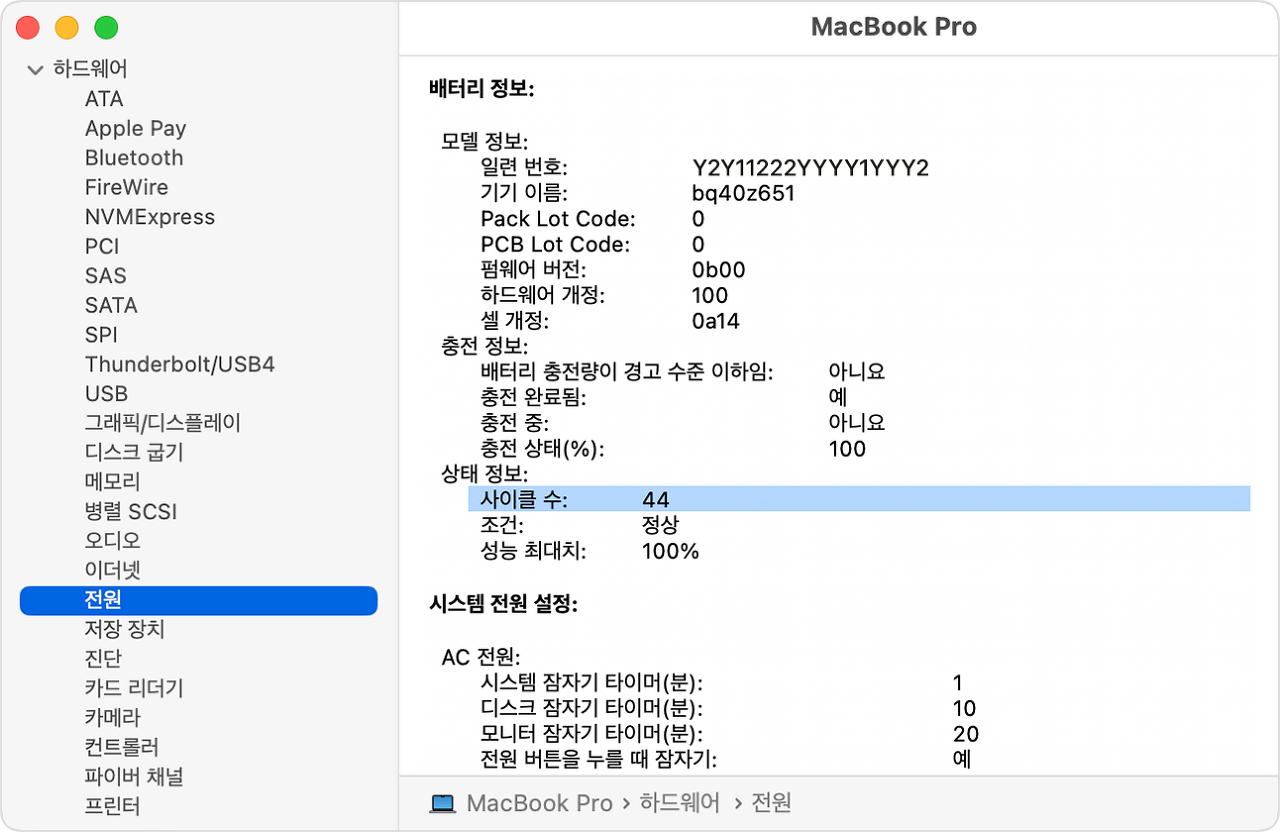Select SAS in the sidebar
This screenshot has width=1280, height=832.
tap(105, 276)
